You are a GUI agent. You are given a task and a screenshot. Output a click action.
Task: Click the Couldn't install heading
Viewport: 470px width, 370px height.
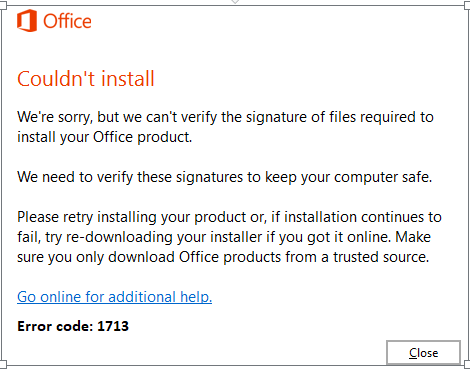(86, 79)
